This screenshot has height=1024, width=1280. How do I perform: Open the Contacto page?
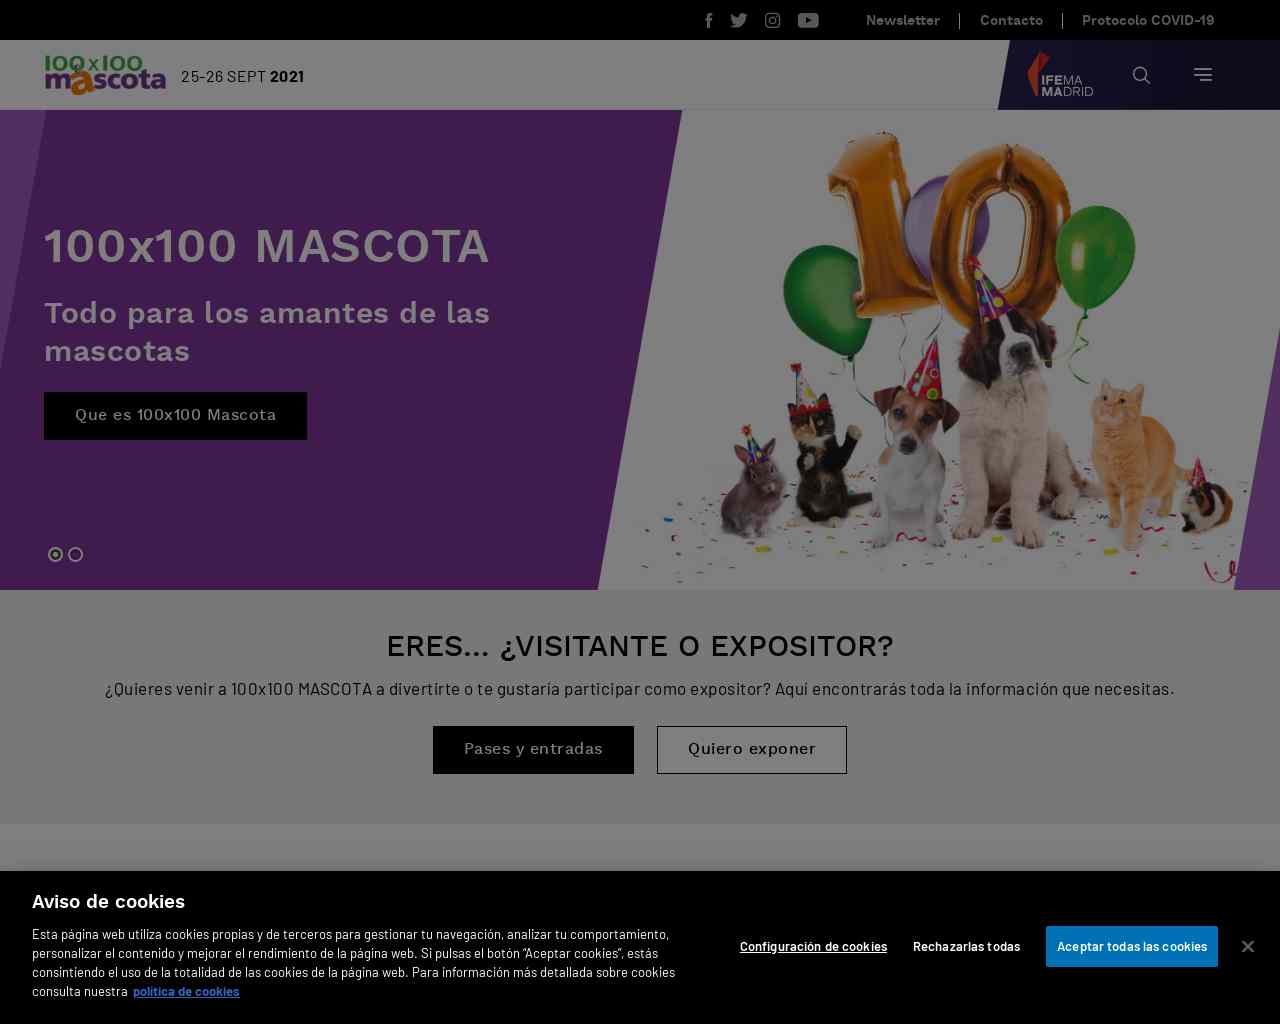pos(1011,20)
